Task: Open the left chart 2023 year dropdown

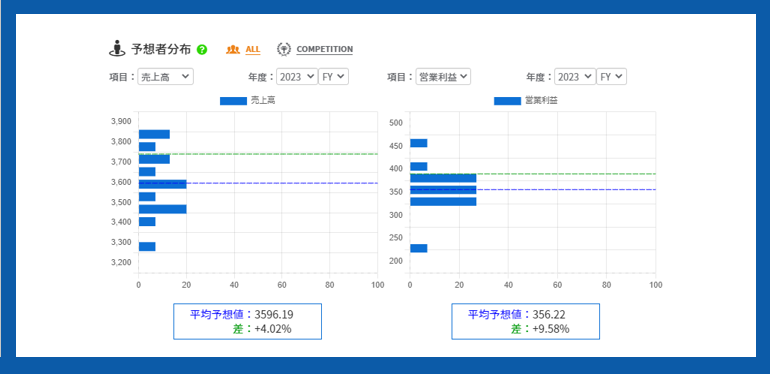Action: [x=297, y=77]
